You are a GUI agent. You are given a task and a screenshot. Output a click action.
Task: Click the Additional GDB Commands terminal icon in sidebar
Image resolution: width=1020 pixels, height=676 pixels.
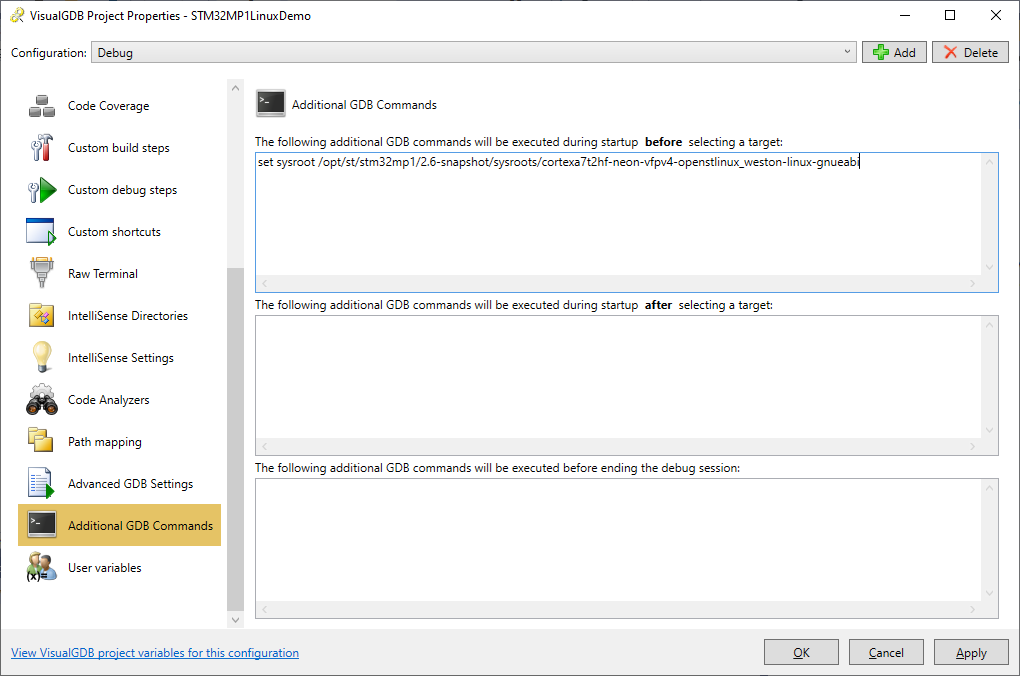coord(42,525)
